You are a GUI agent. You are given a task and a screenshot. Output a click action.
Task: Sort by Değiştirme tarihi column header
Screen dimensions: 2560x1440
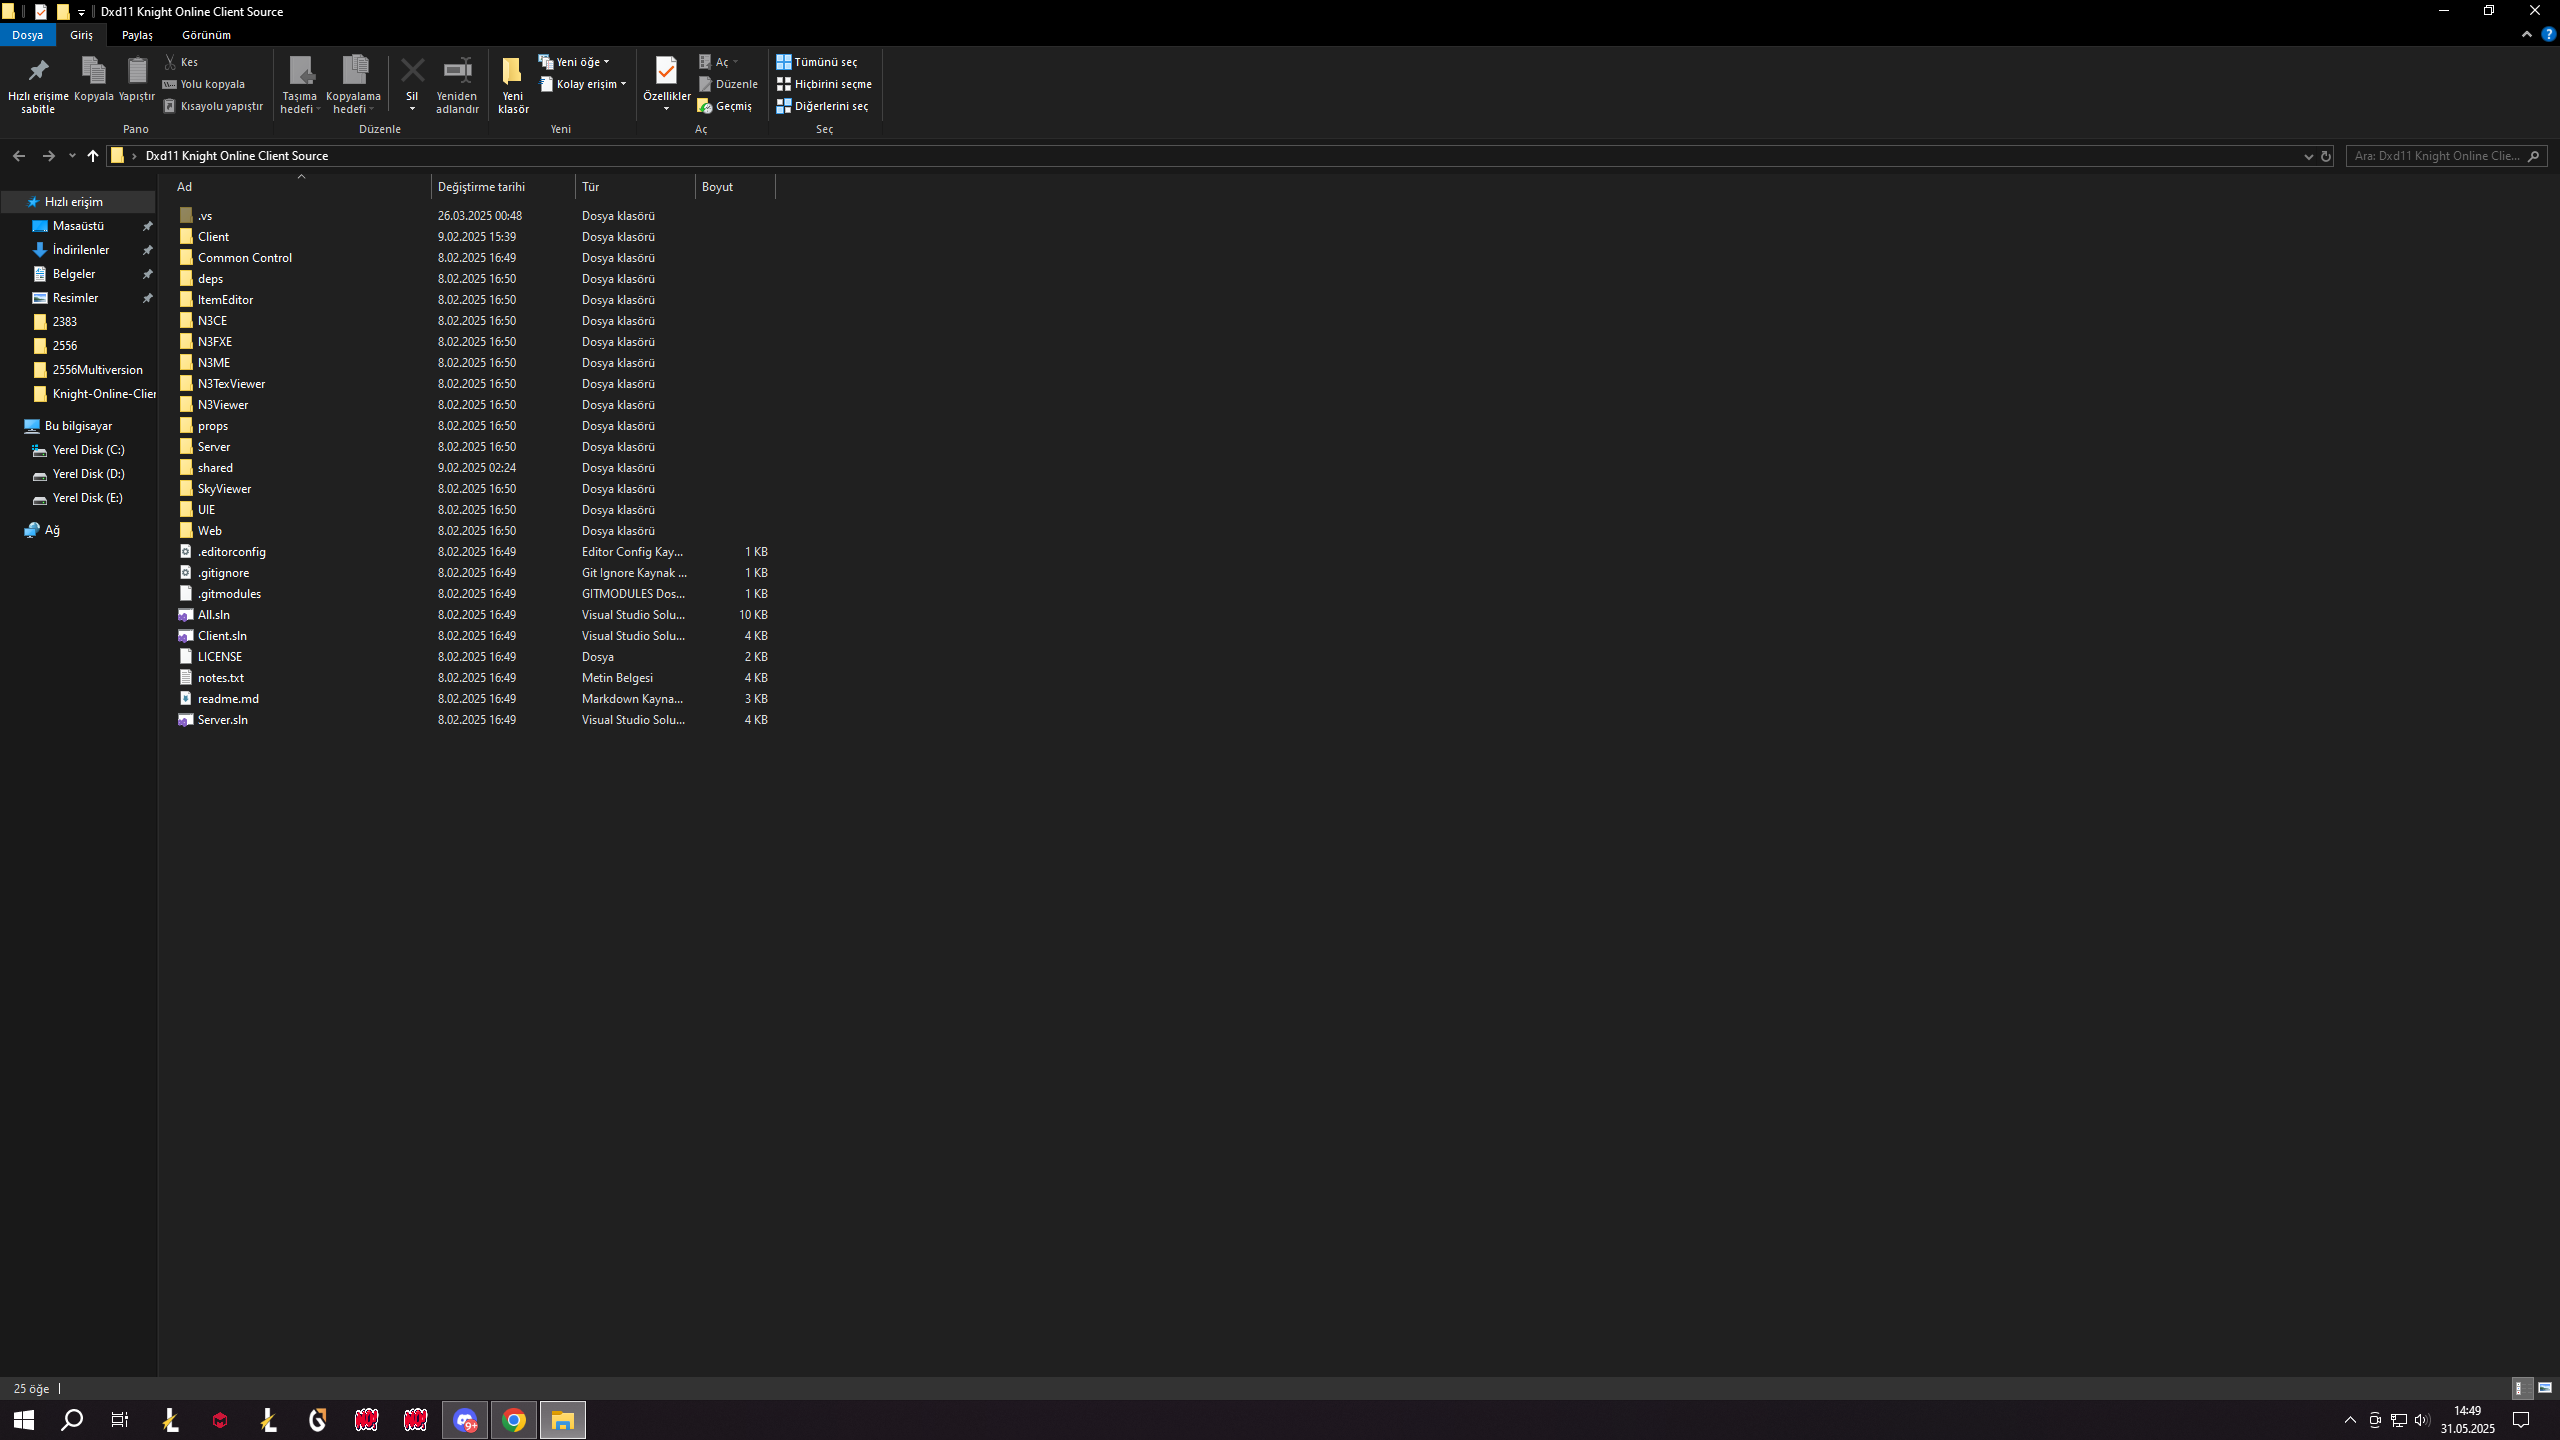[504, 187]
